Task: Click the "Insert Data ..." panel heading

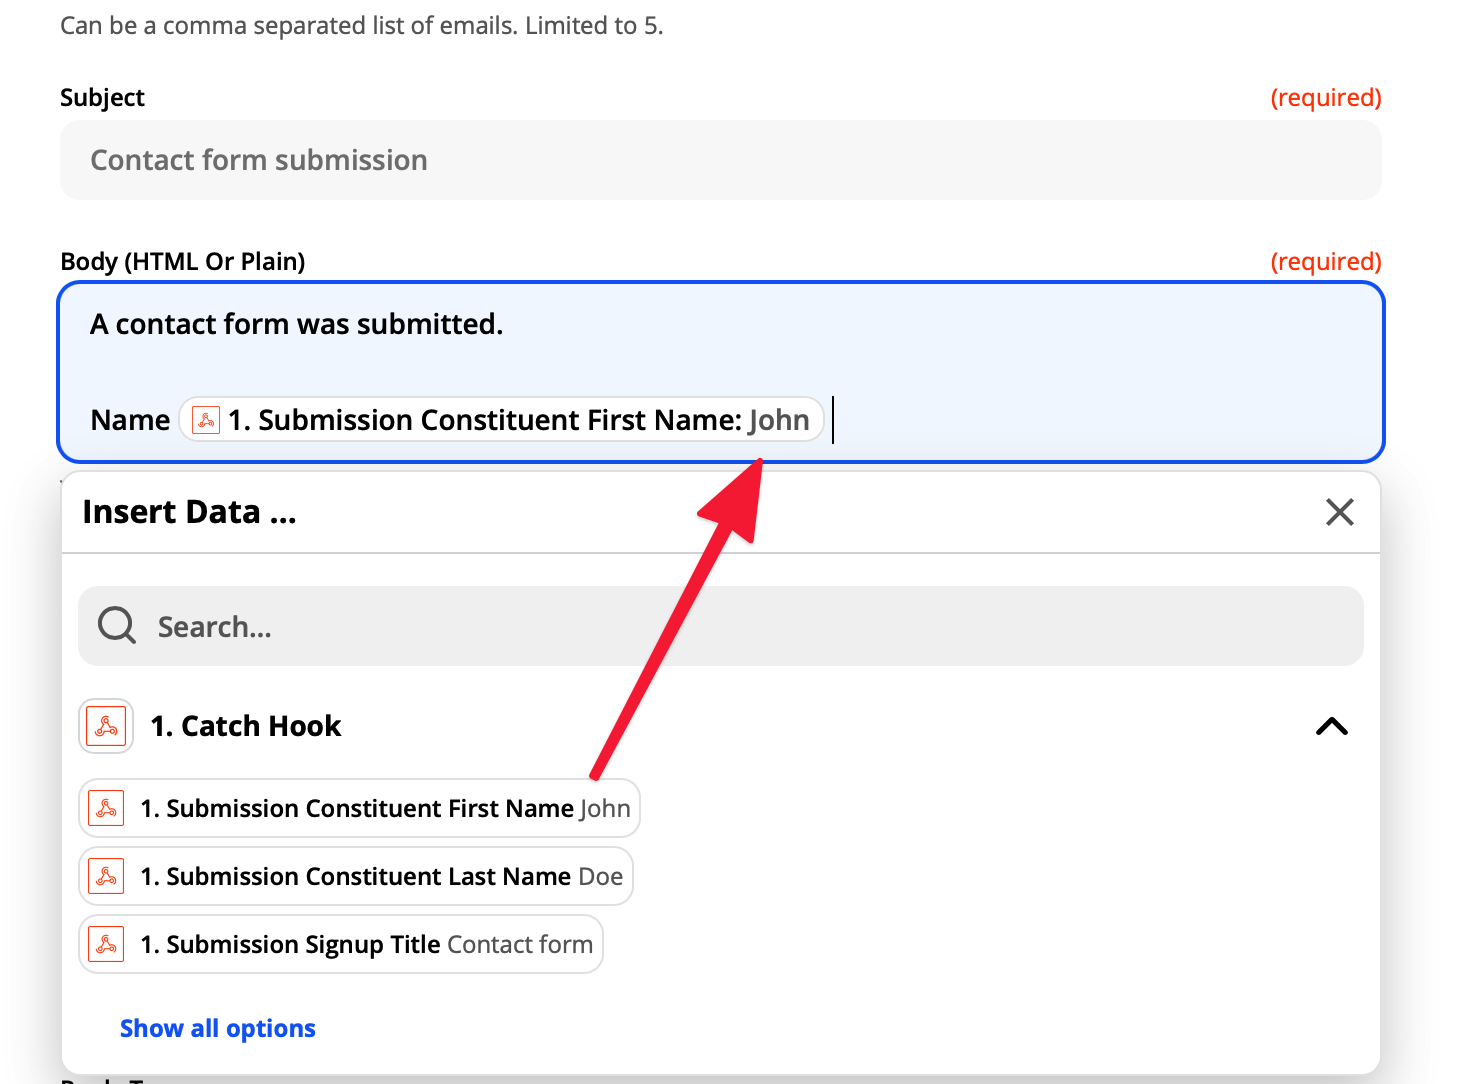Action: pos(190,512)
